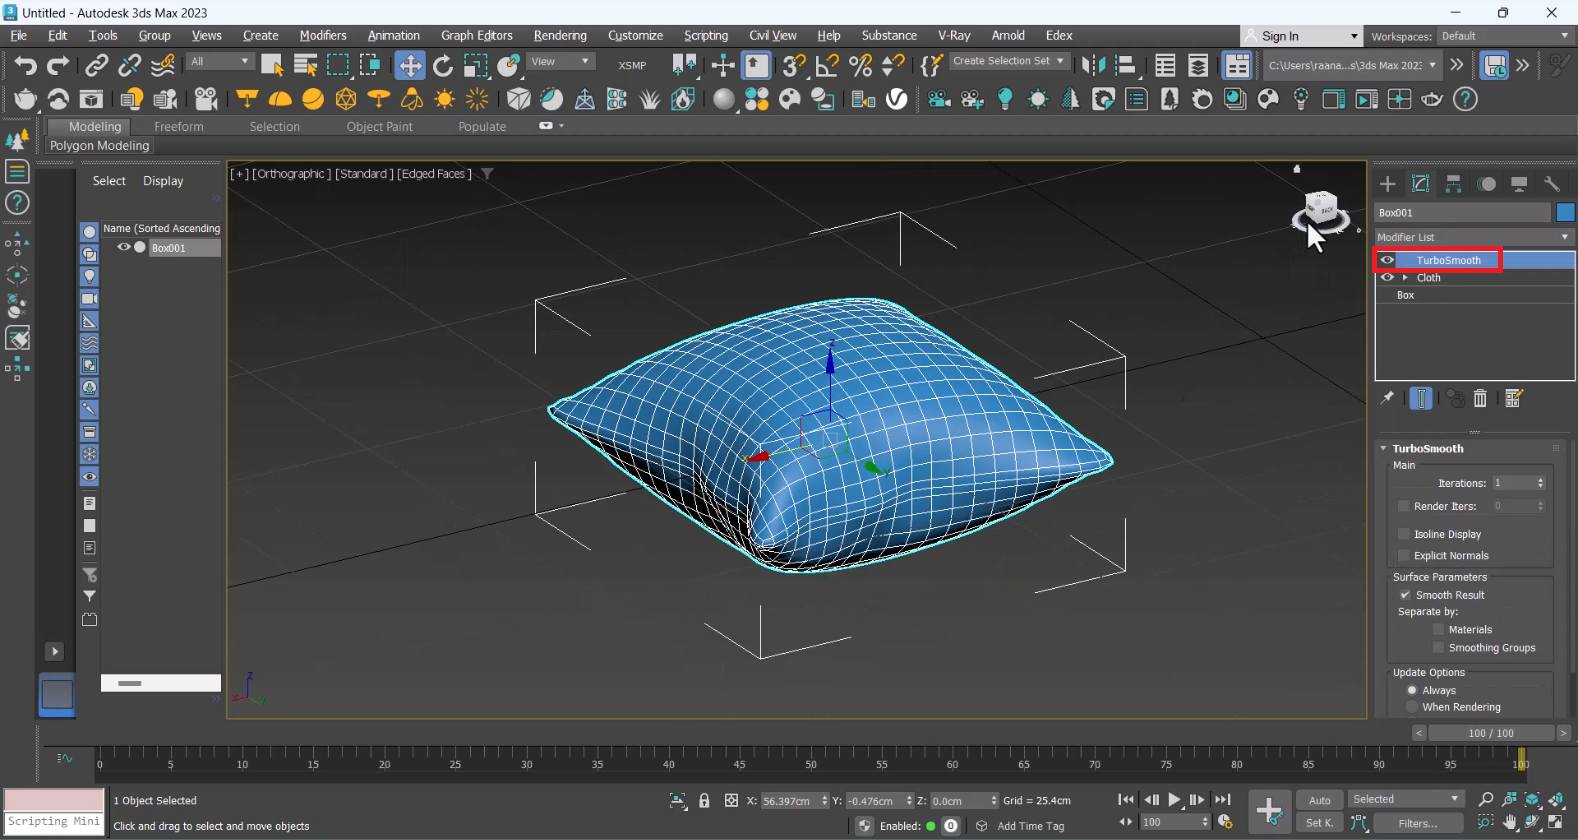The height and width of the screenshot is (840, 1578).
Task: Open the Rendering menu
Action: [560, 36]
